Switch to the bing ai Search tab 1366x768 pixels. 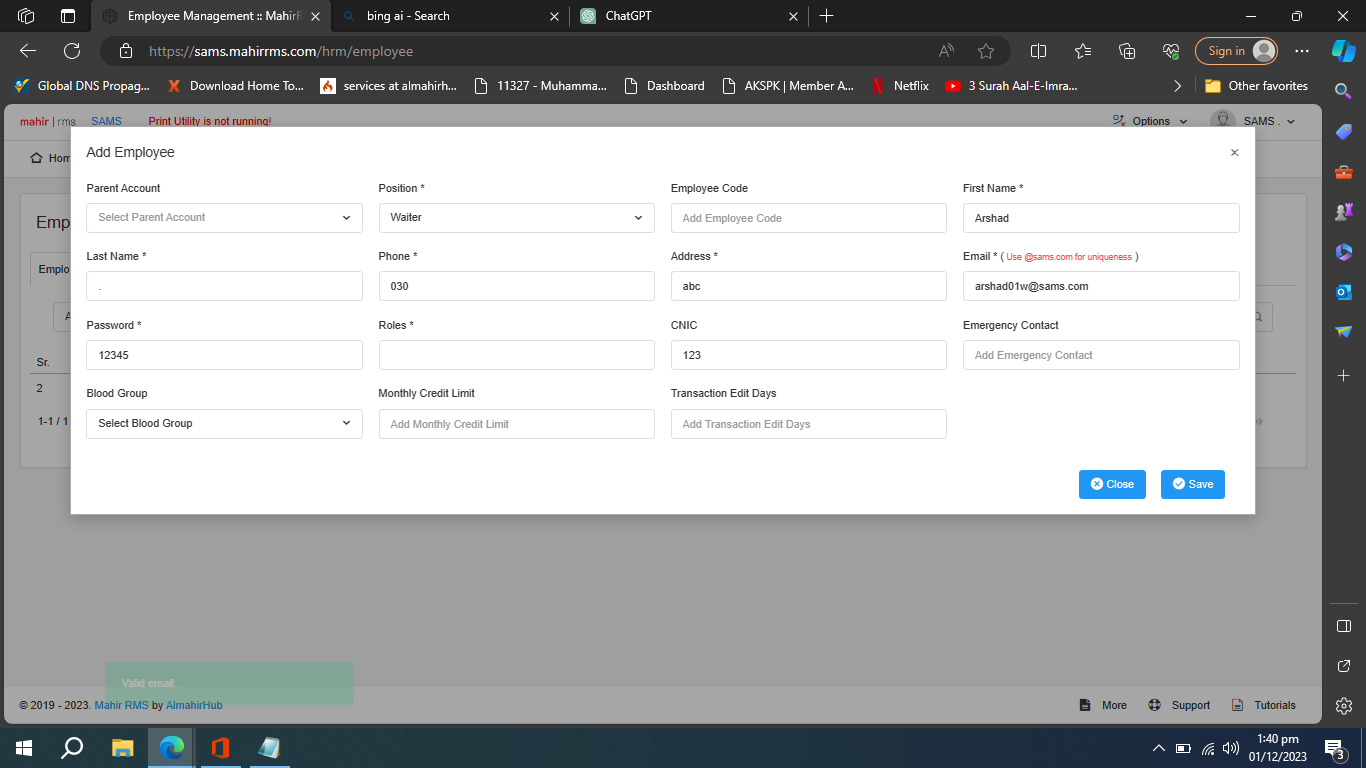click(x=448, y=16)
